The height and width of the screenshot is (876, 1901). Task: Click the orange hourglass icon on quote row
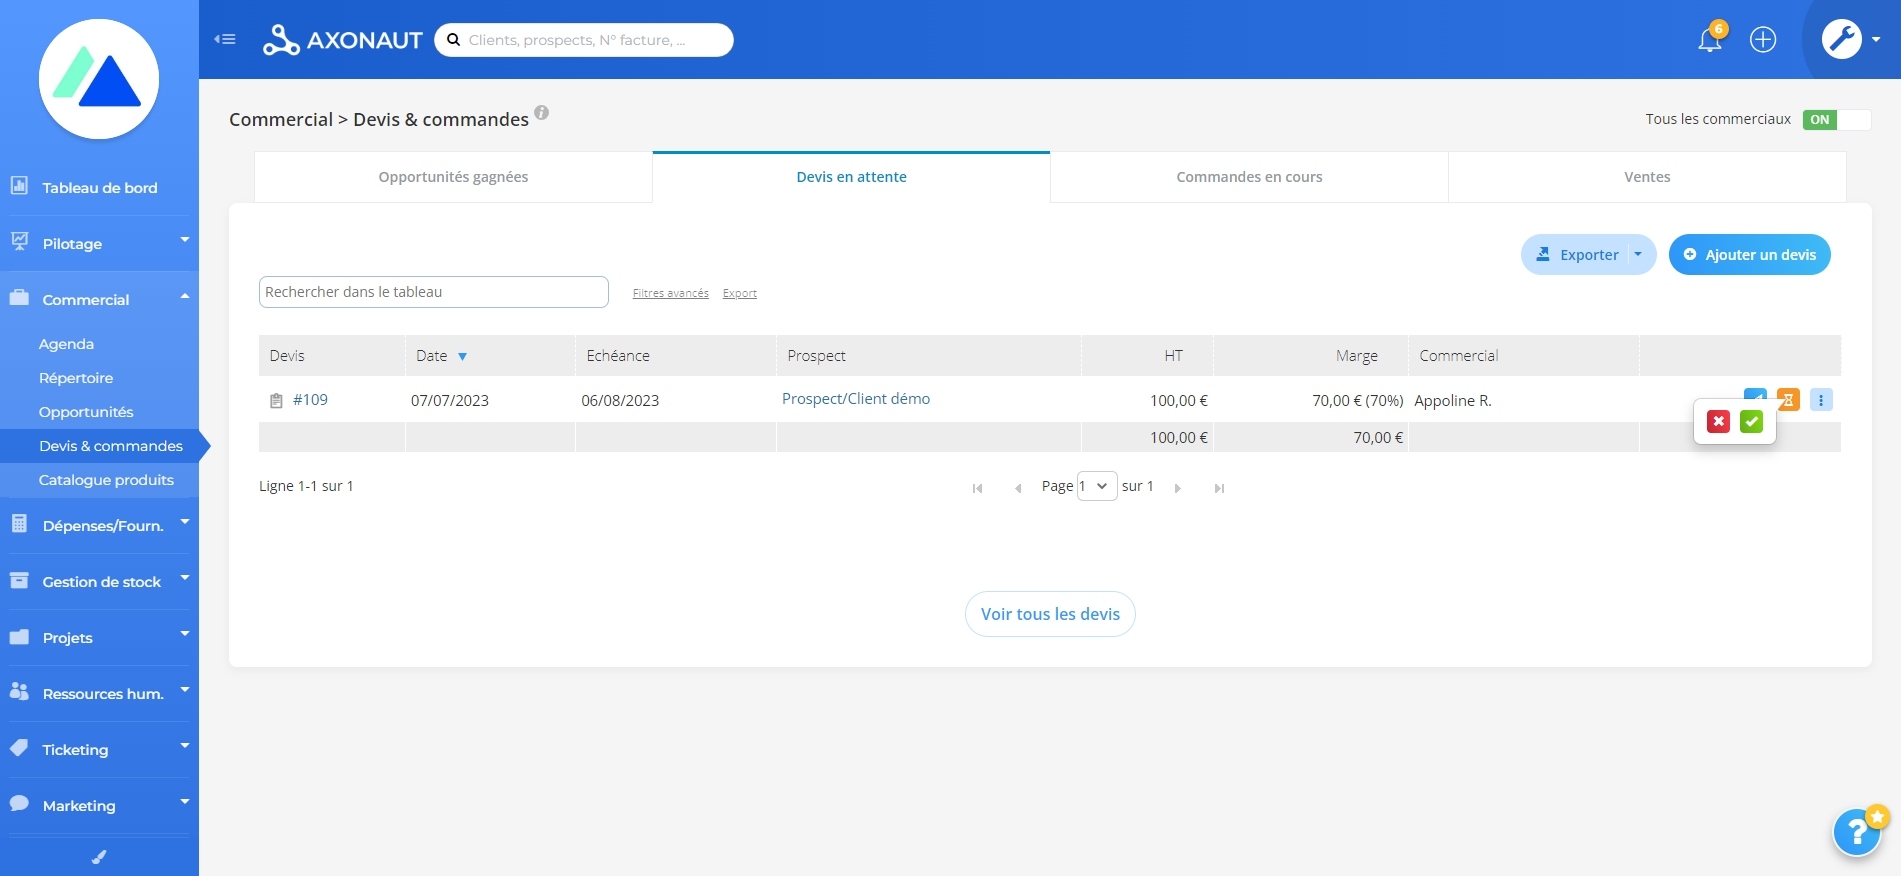pyautogui.click(x=1789, y=400)
